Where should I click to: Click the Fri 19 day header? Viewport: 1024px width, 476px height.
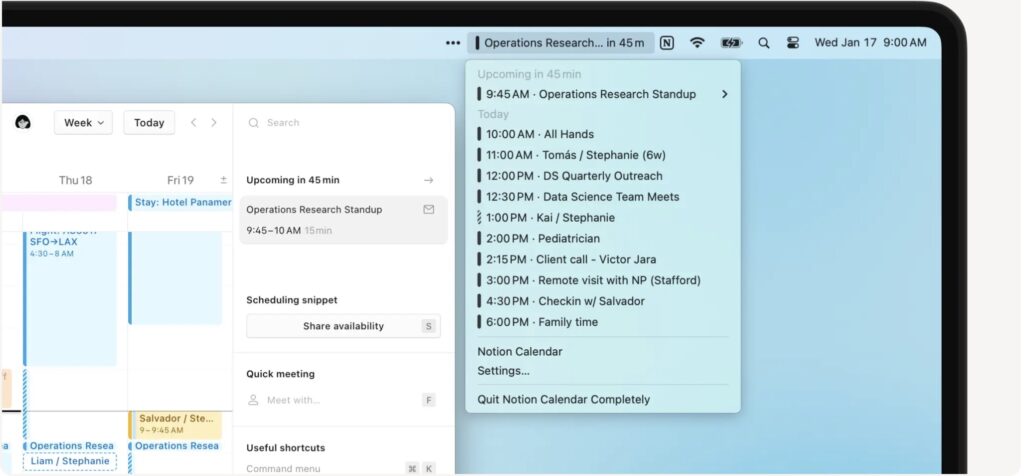click(180, 180)
